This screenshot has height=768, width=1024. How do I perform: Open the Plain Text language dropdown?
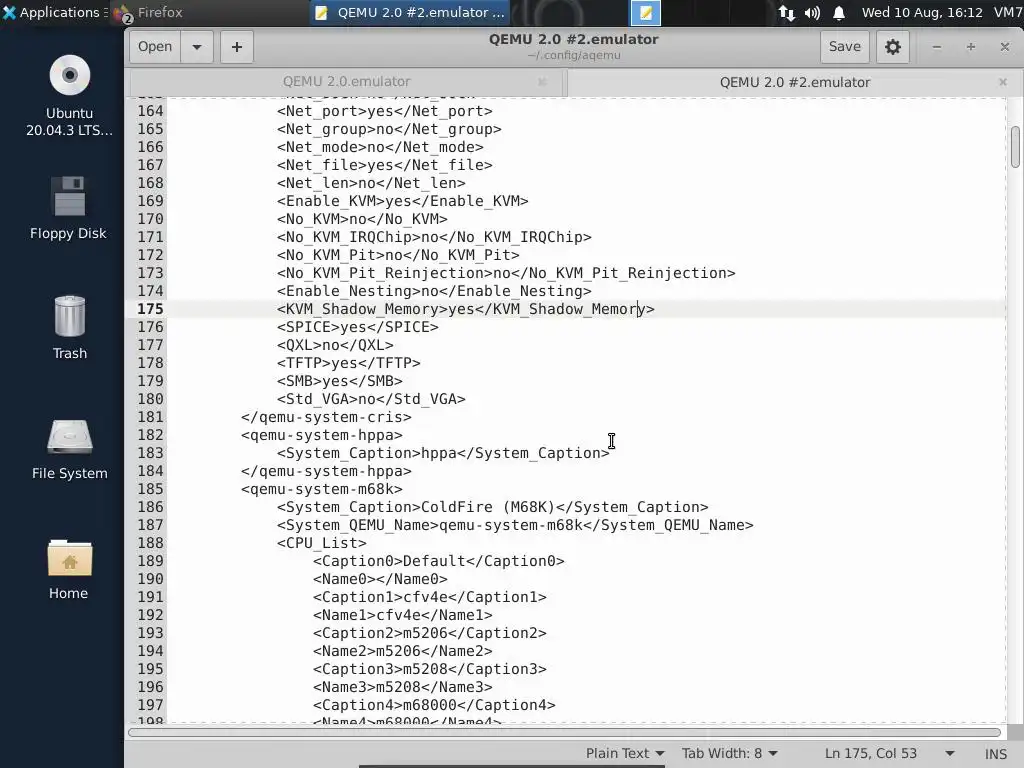625,753
